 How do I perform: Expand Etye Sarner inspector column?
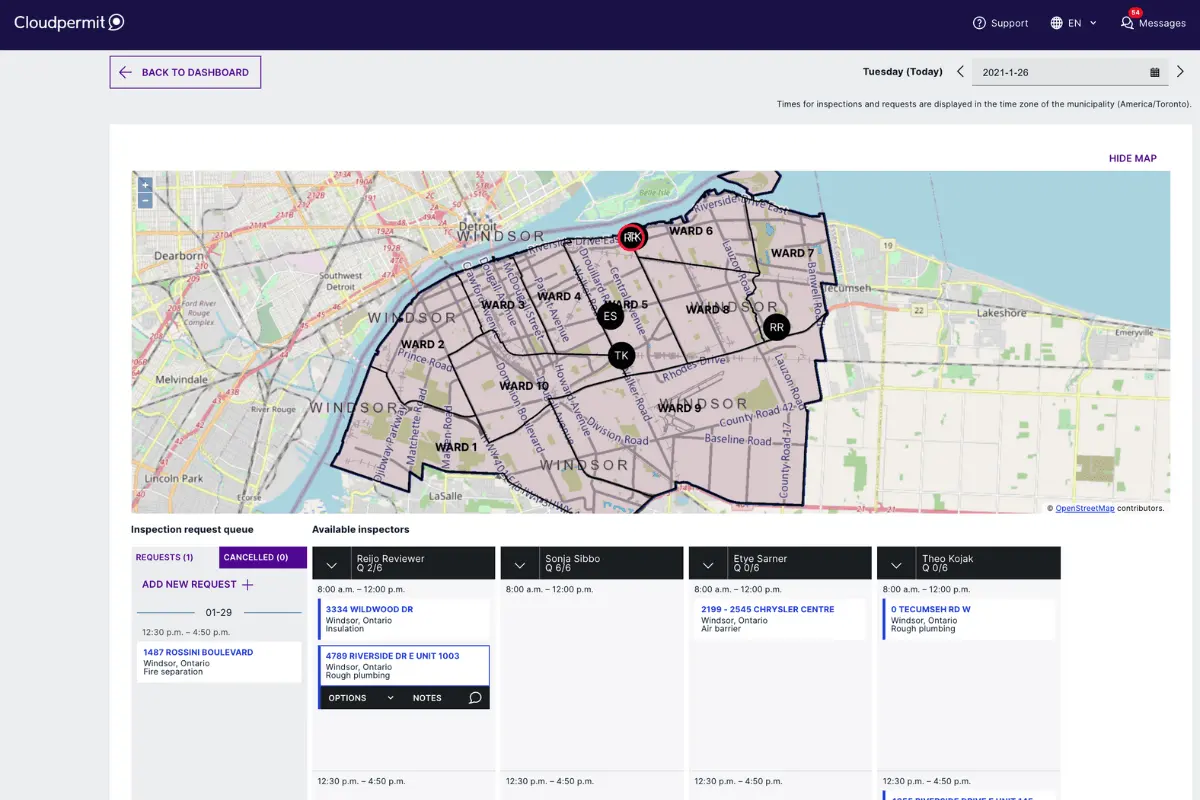point(708,564)
